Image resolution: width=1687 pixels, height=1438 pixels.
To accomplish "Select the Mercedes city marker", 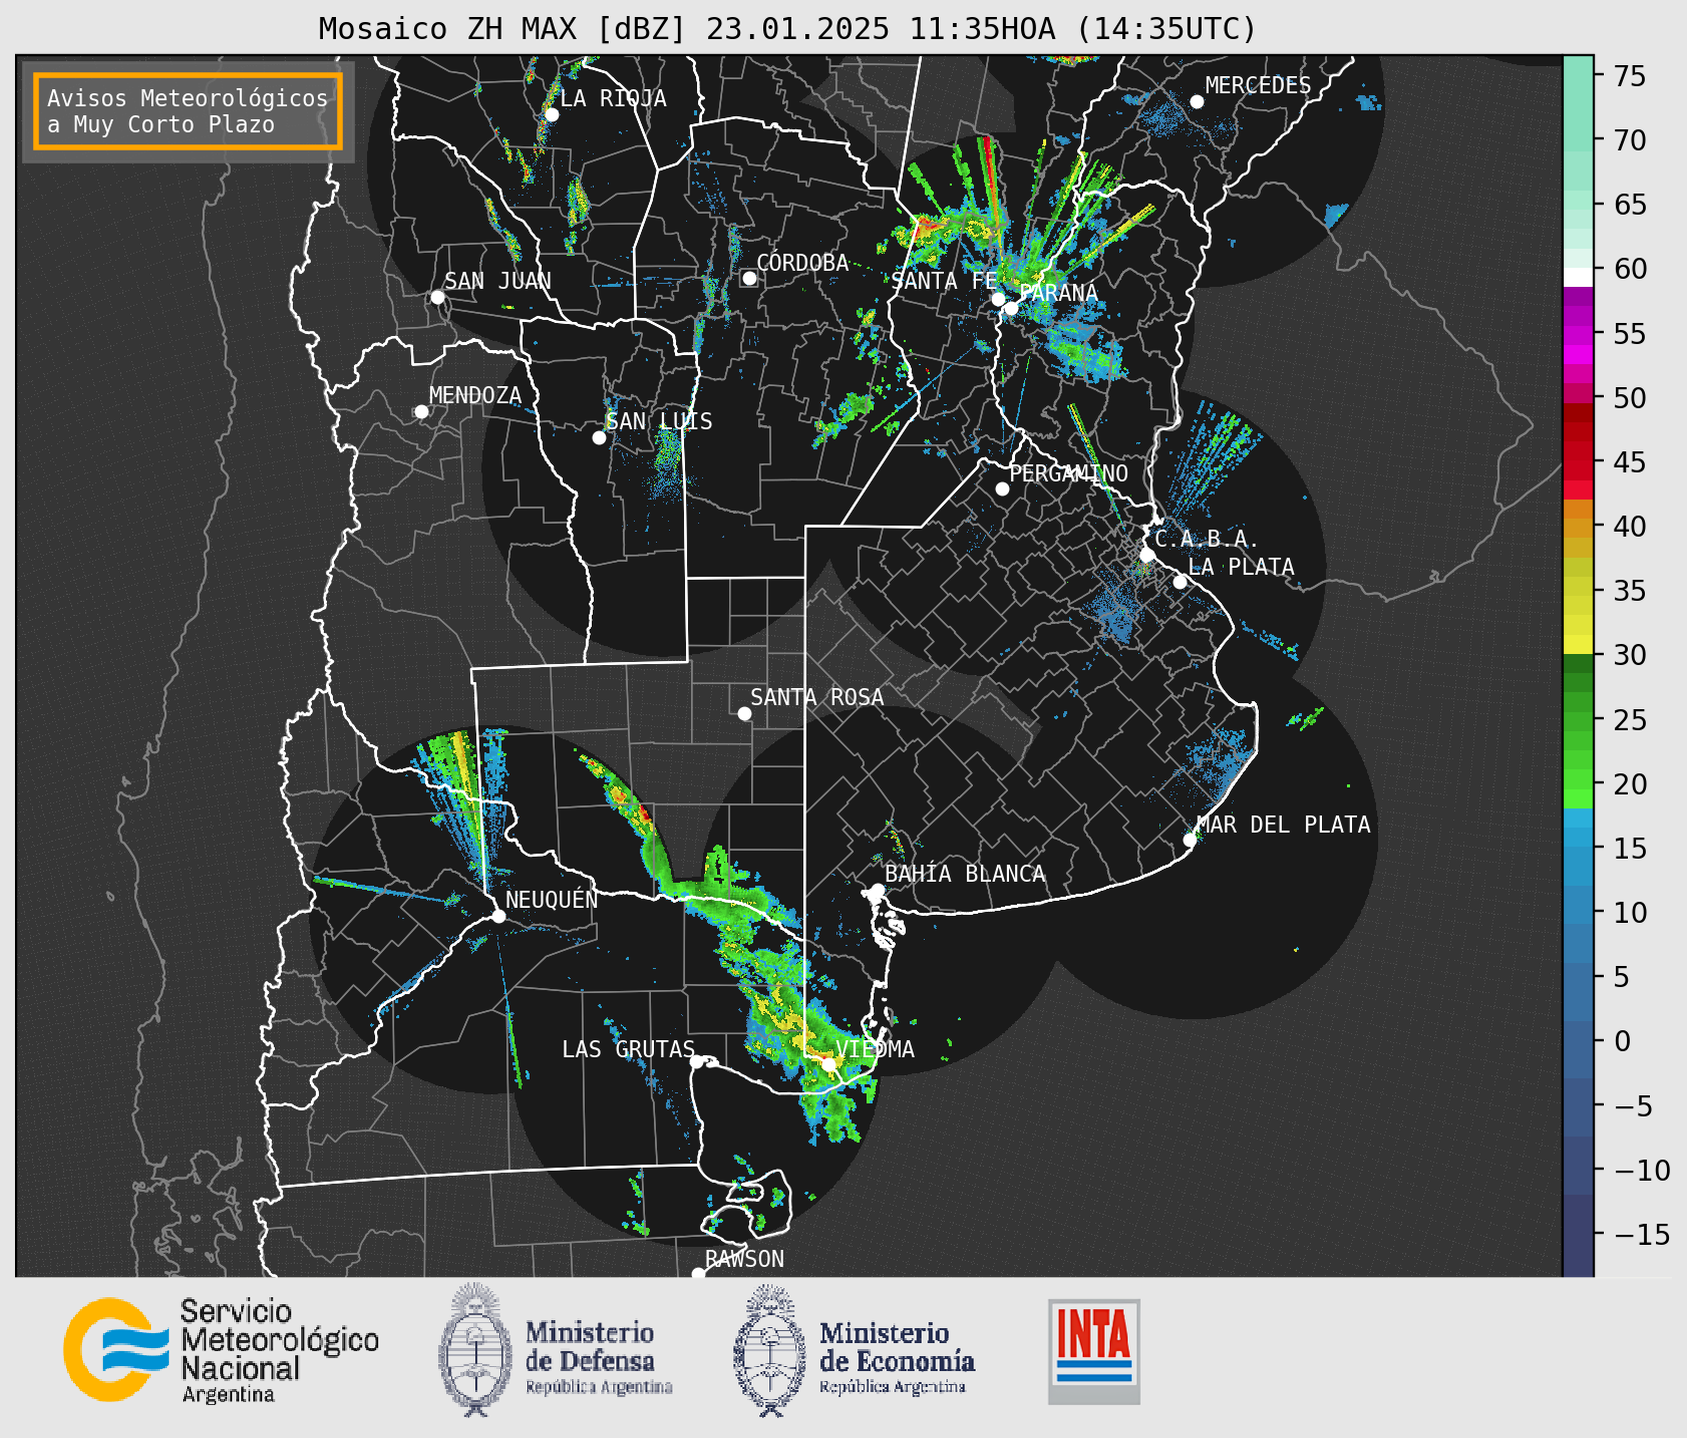I will tap(1197, 102).
